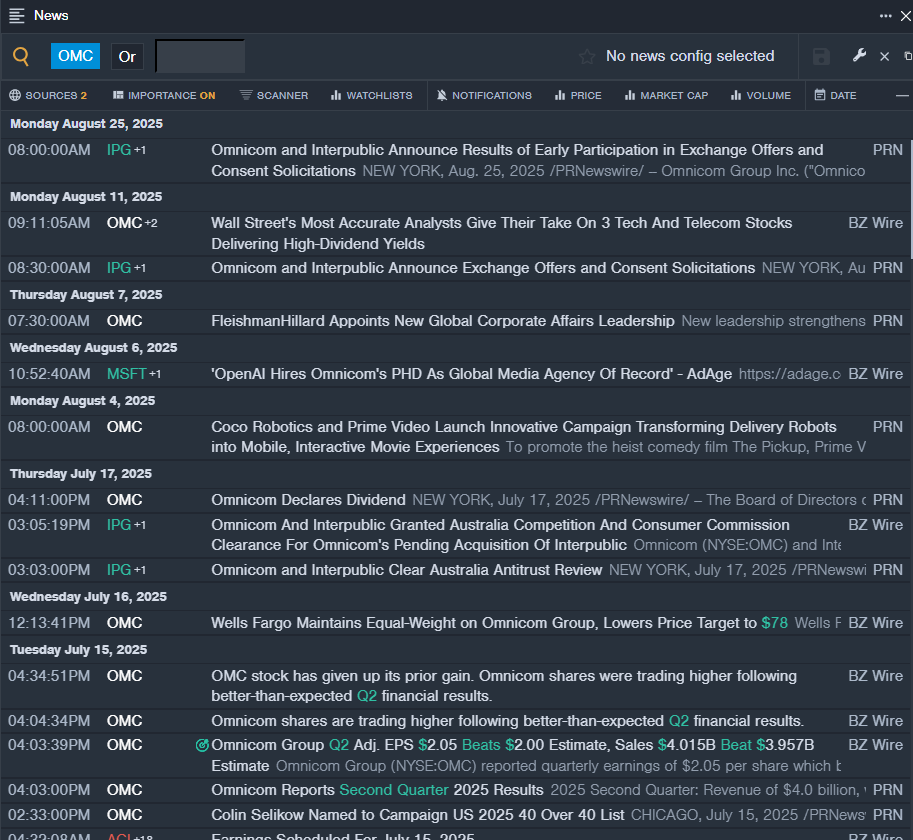This screenshot has width=913, height=840.
Task: Click the bar chart icon beside Watchlists
Action: pos(335,95)
